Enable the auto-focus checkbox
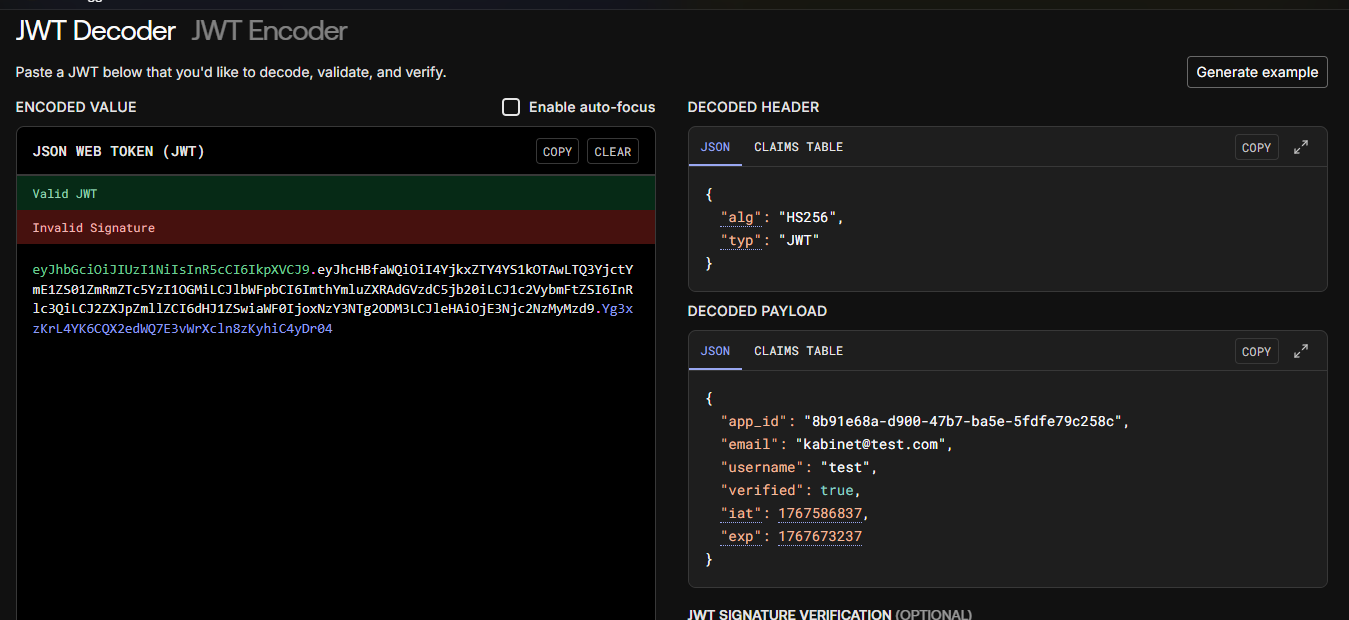This screenshot has width=1349, height=620. 511,107
